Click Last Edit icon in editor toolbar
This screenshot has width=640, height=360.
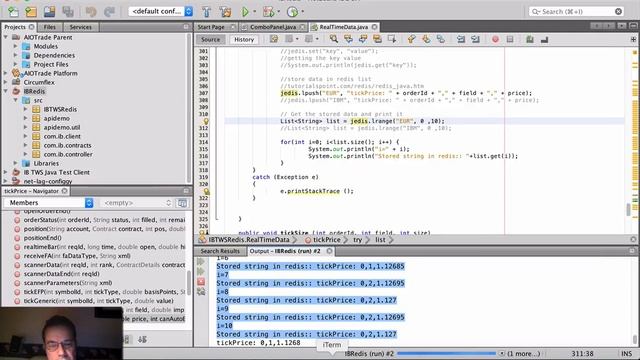[x=274, y=39]
